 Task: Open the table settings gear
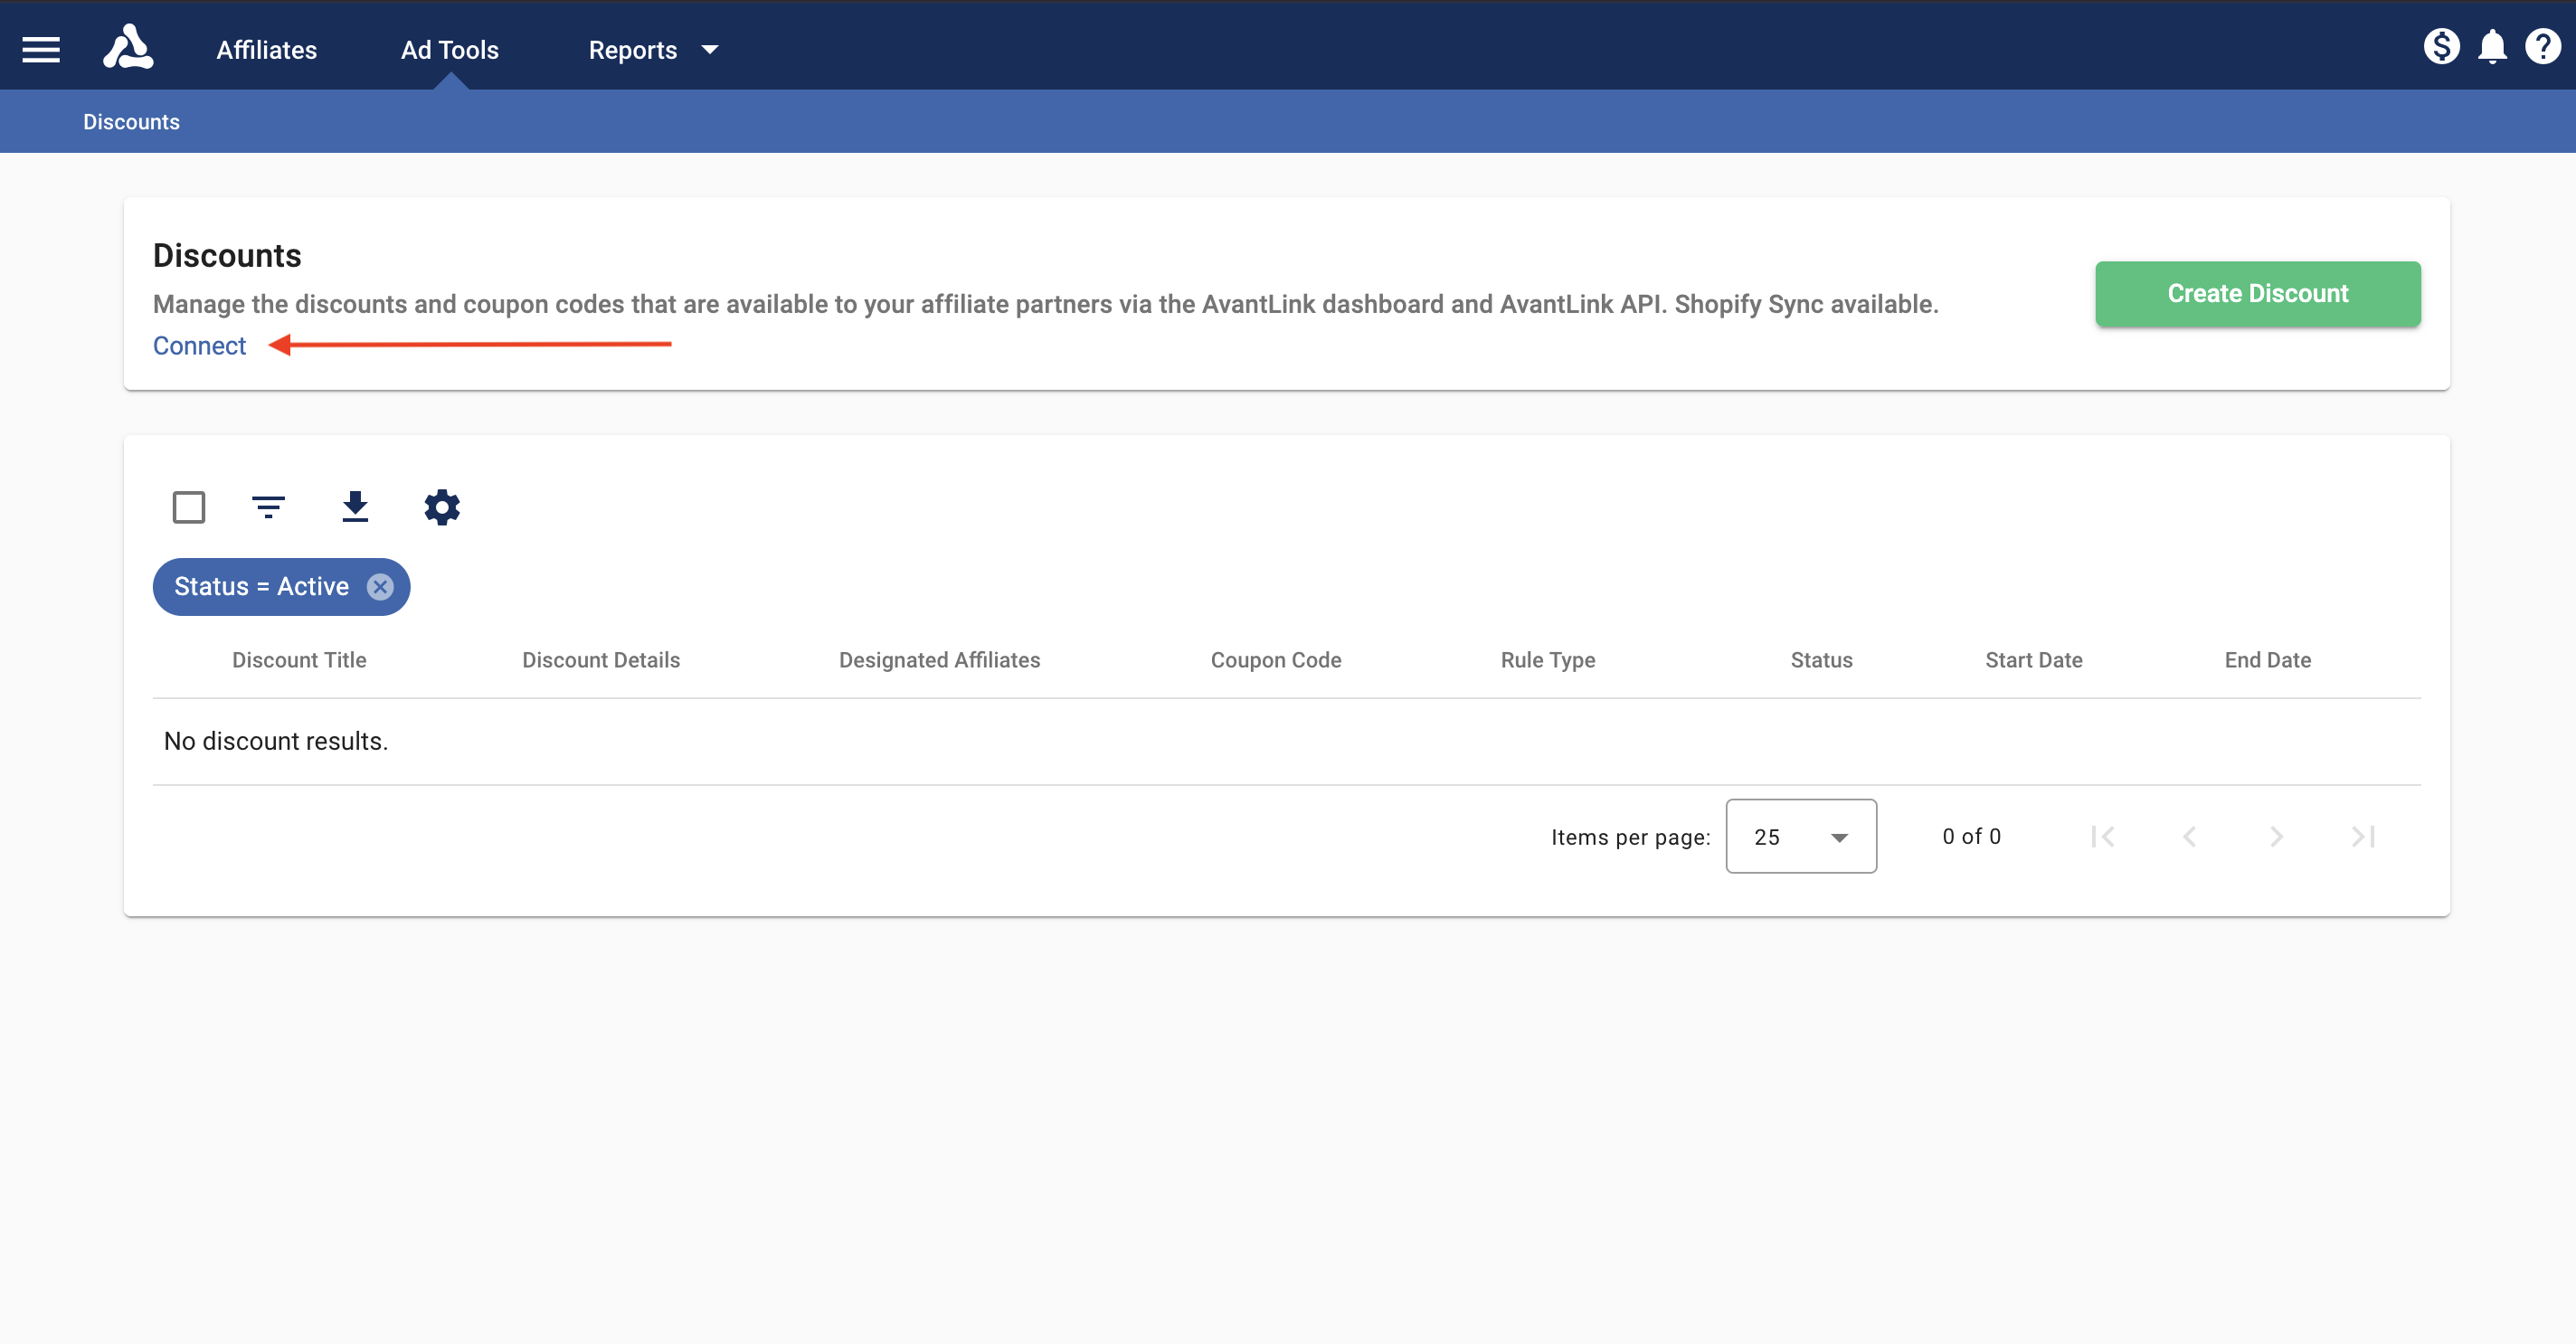point(441,507)
